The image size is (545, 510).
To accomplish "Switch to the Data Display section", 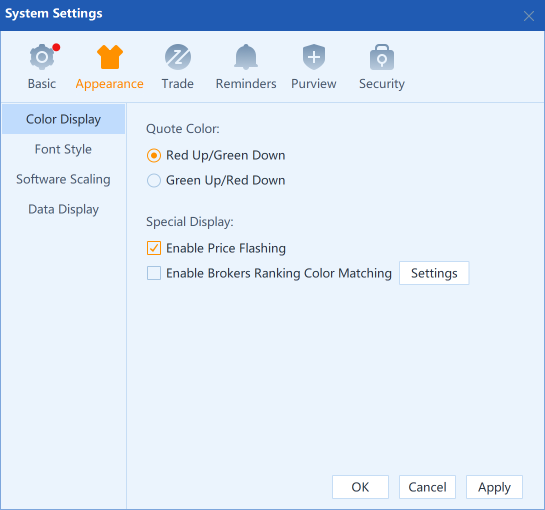I will (x=63, y=209).
